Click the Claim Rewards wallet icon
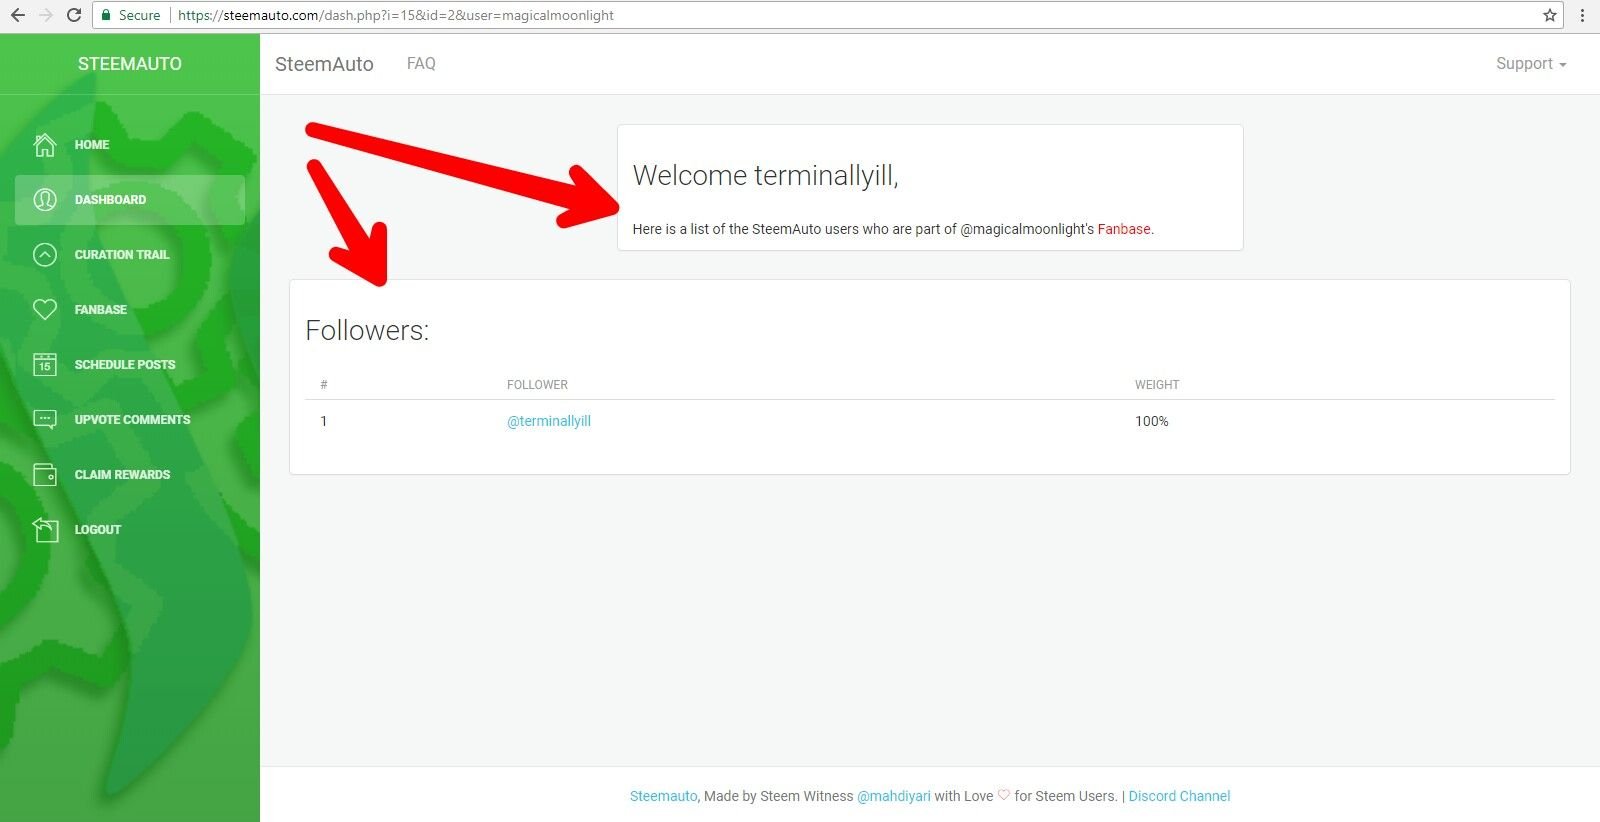The width and height of the screenshot is (1600, 822). [45, 475]
